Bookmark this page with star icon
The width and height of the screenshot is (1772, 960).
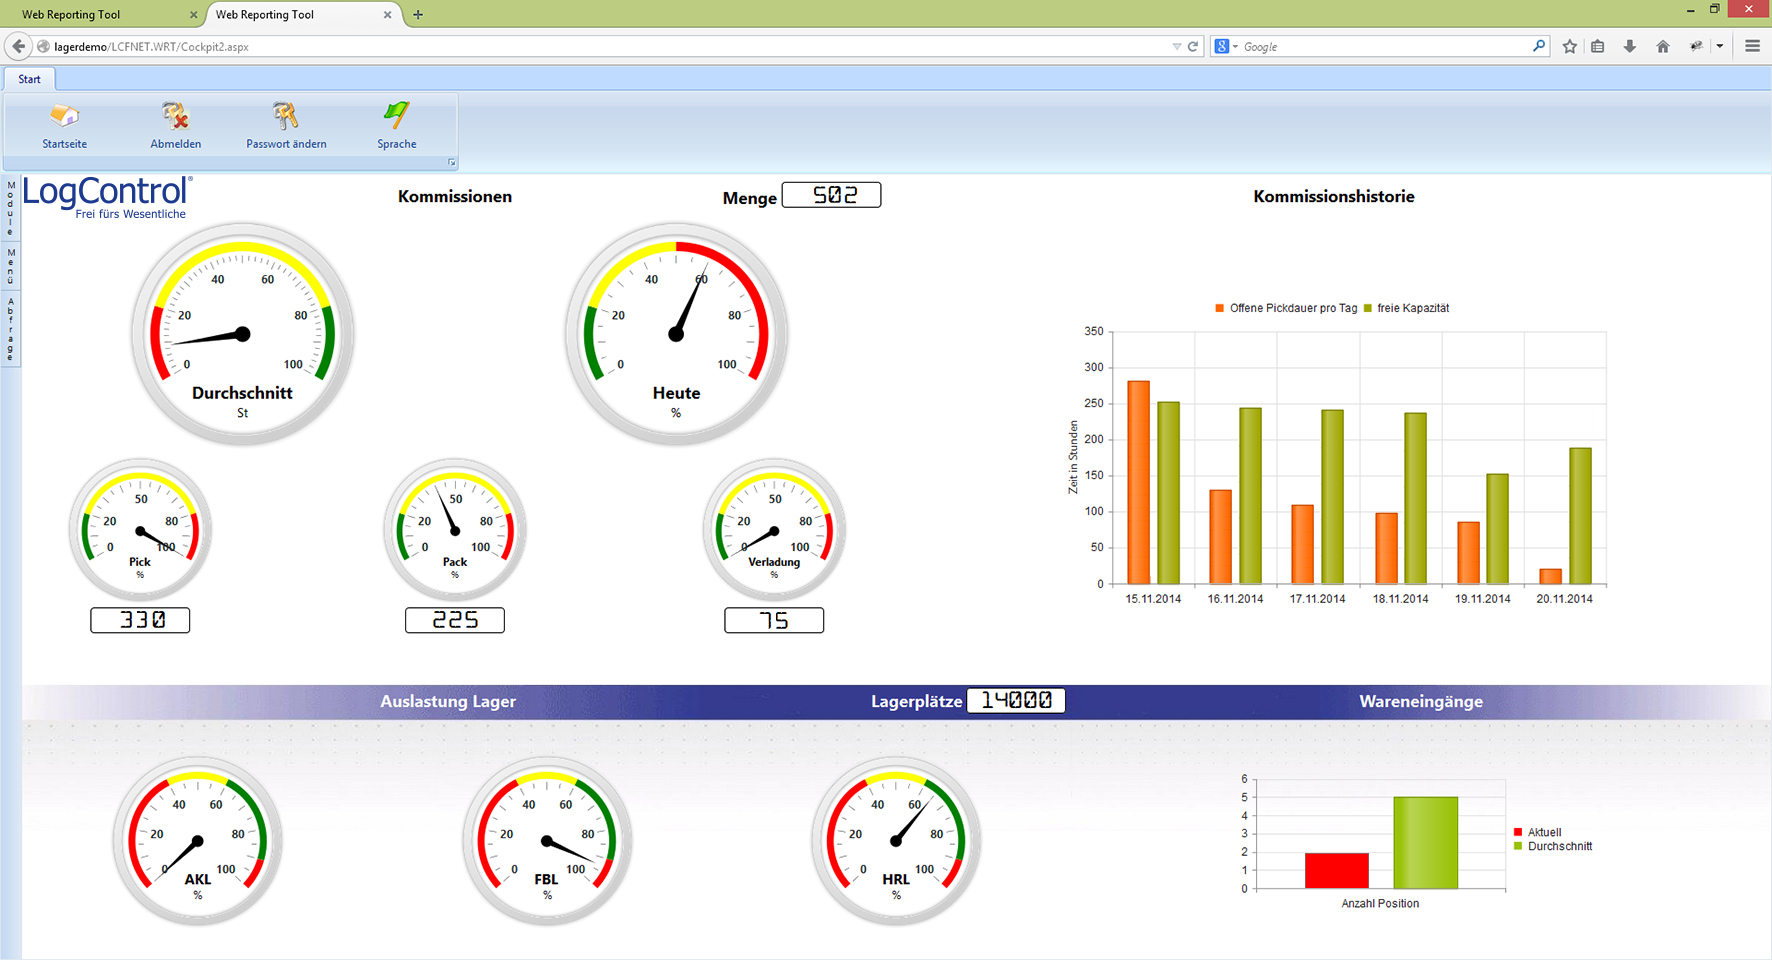[1569, 46]
